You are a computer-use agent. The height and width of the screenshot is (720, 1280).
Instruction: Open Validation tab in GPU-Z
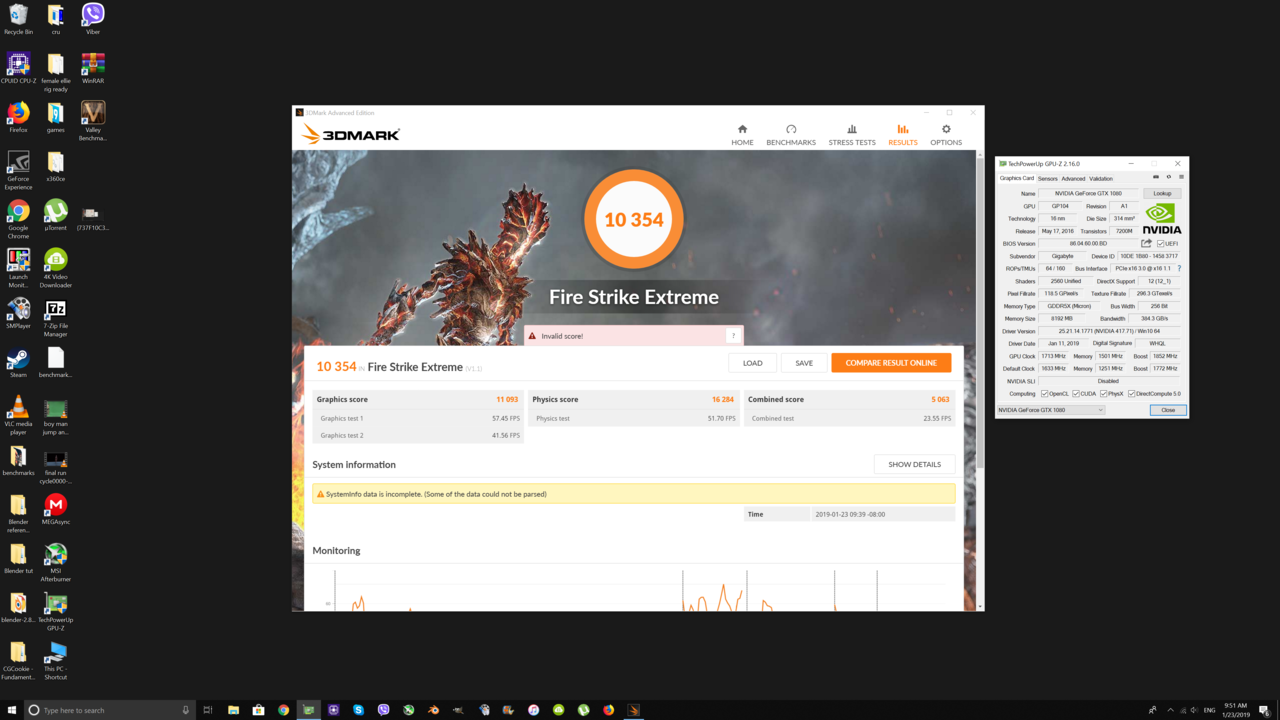coord(1101,178)
